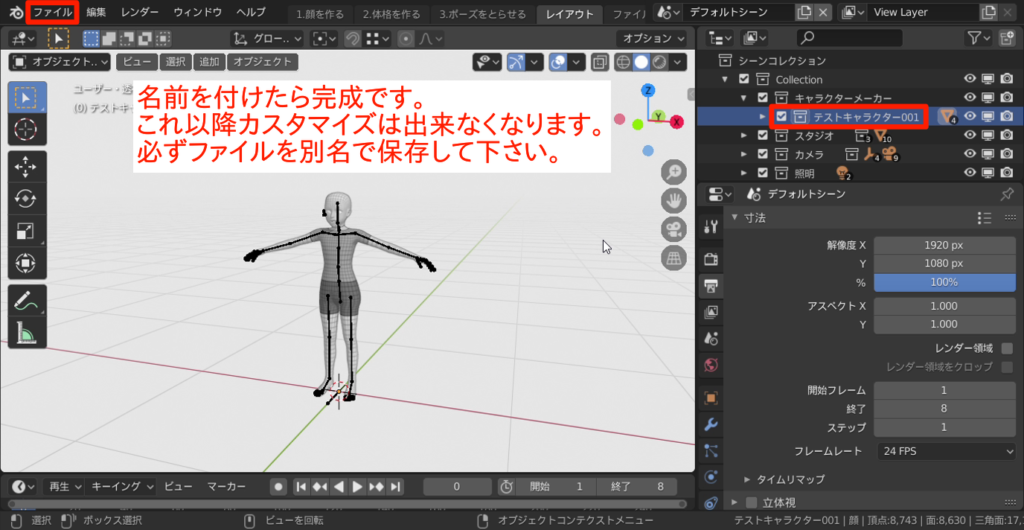1024x530 pixels.
Task: Click the オブジェクト menu button
Action: tap(263, 62)
